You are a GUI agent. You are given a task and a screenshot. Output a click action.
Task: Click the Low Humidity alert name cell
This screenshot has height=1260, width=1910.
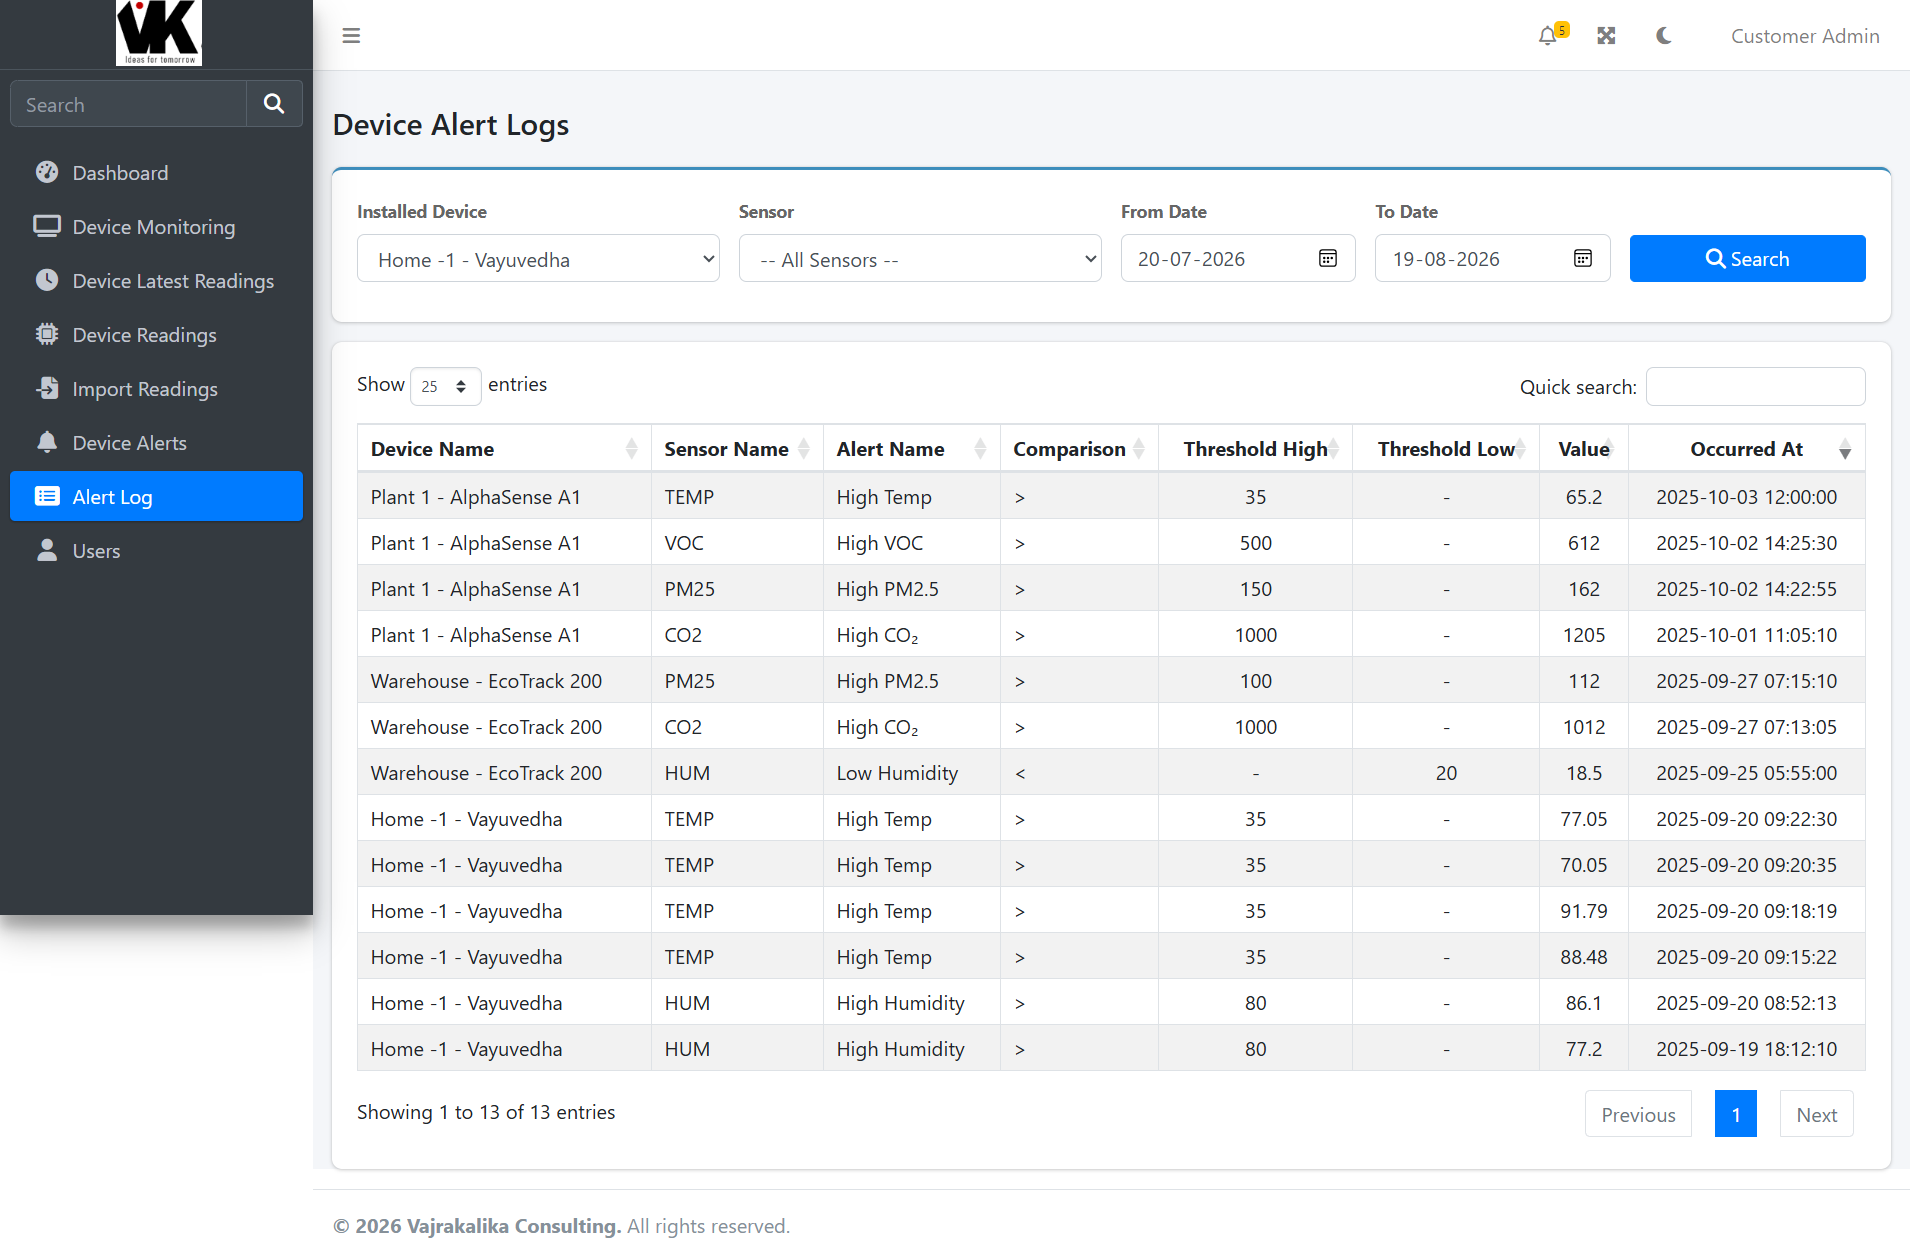(911, 773)
